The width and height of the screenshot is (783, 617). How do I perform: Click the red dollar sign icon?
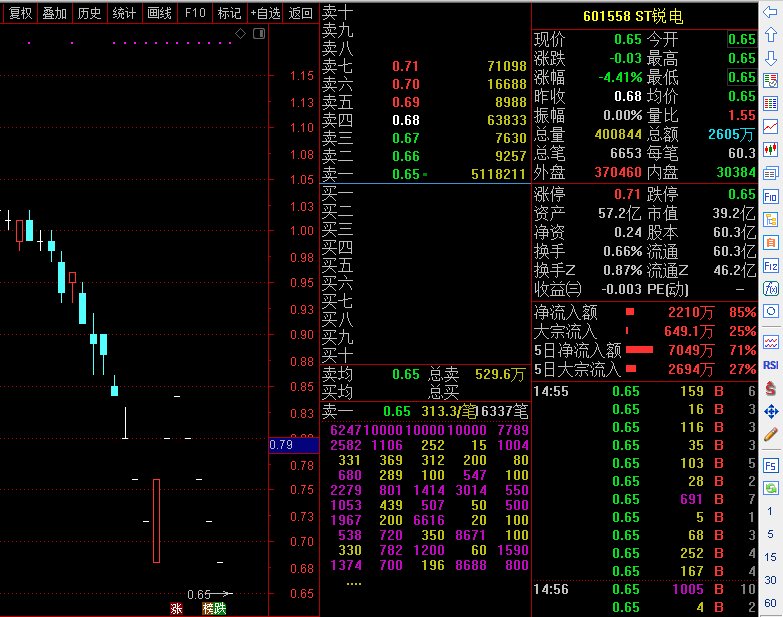pyautogui.click(x=771, y=388)
